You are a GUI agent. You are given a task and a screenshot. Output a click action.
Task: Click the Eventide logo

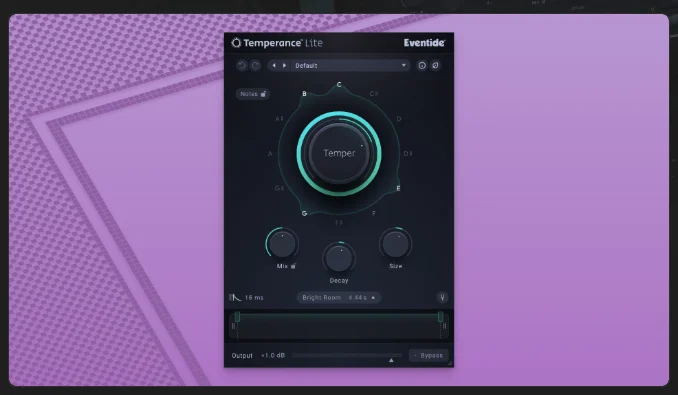coord(424,43)
